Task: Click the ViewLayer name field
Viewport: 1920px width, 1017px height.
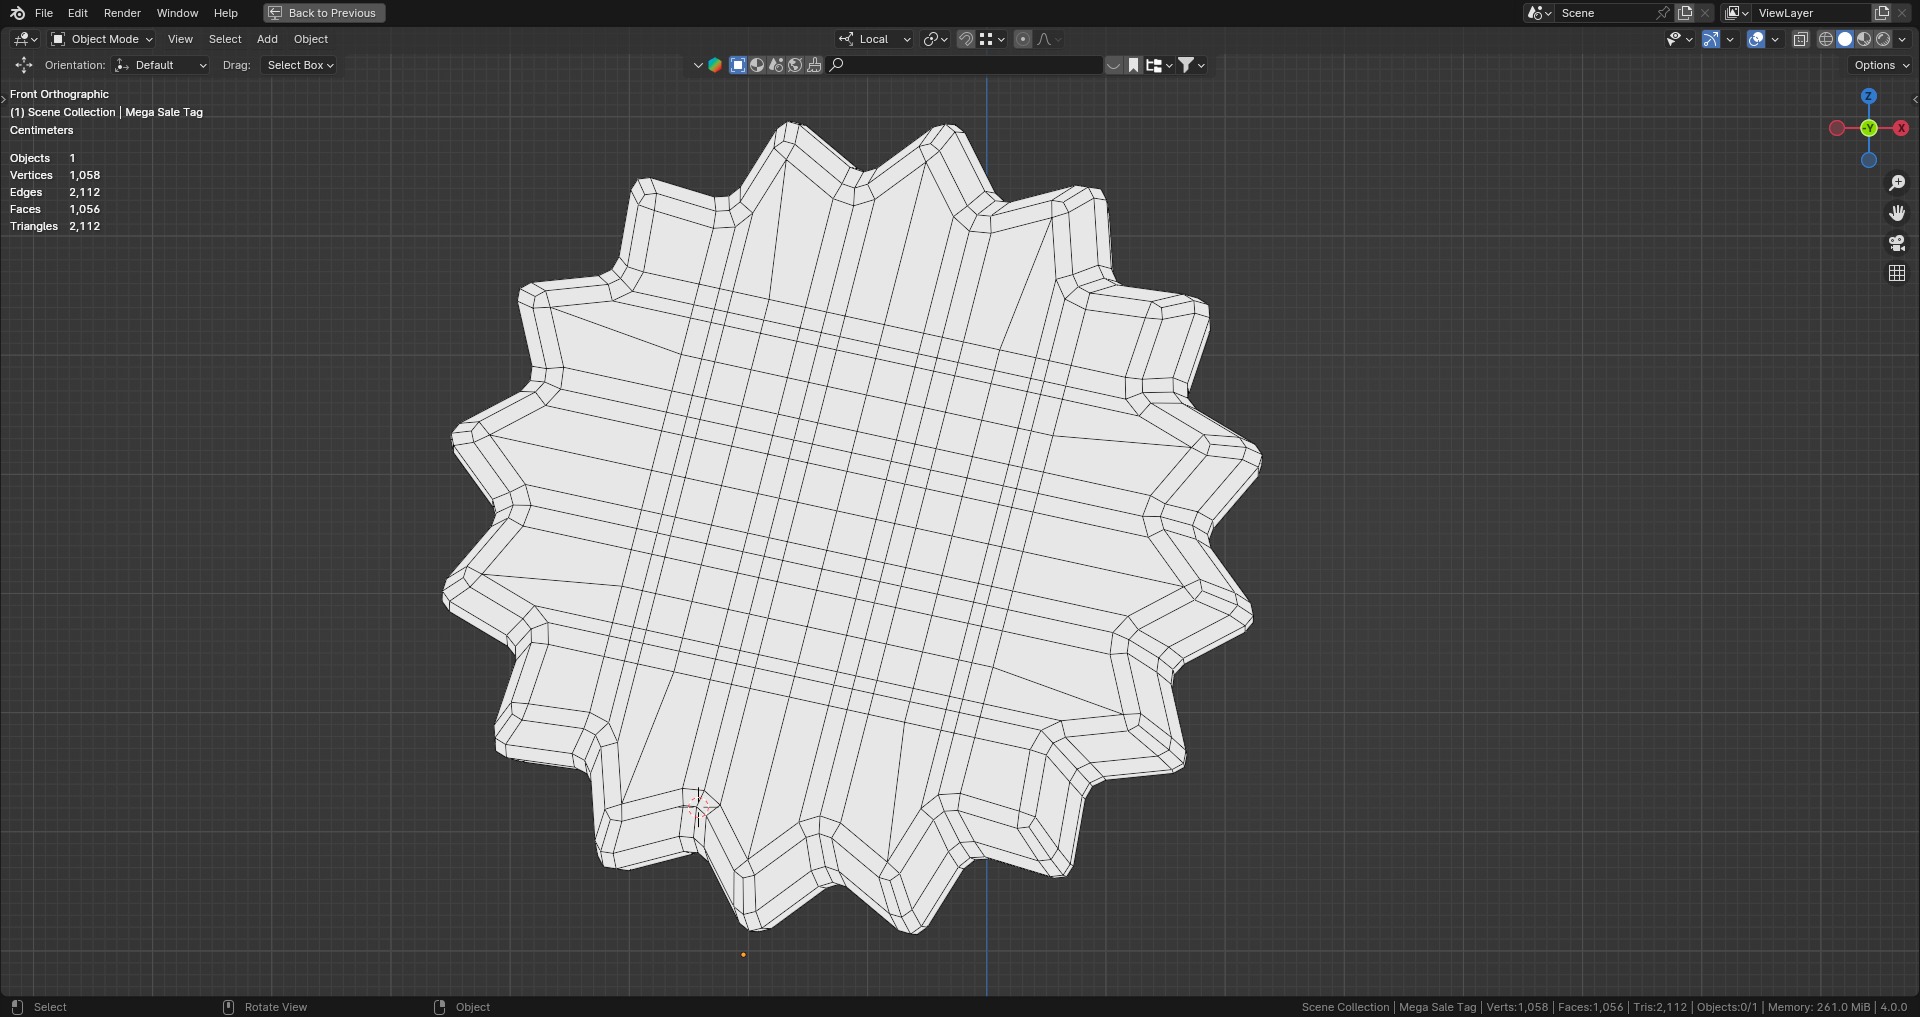Action: 1812,13
